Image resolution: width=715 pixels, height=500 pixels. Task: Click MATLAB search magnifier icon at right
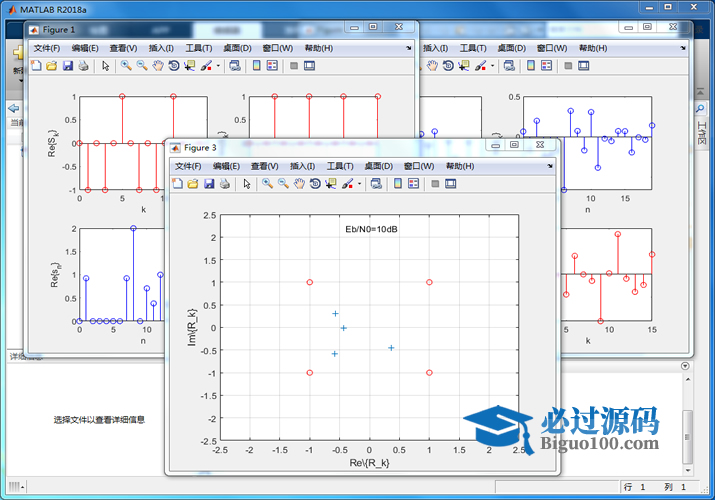[700, 108]
